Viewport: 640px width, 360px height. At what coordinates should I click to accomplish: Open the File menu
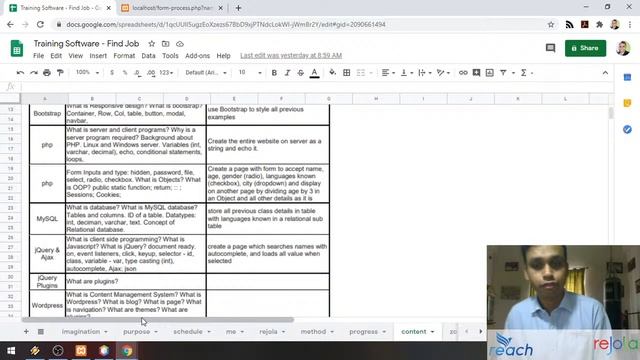pos(38,56)
